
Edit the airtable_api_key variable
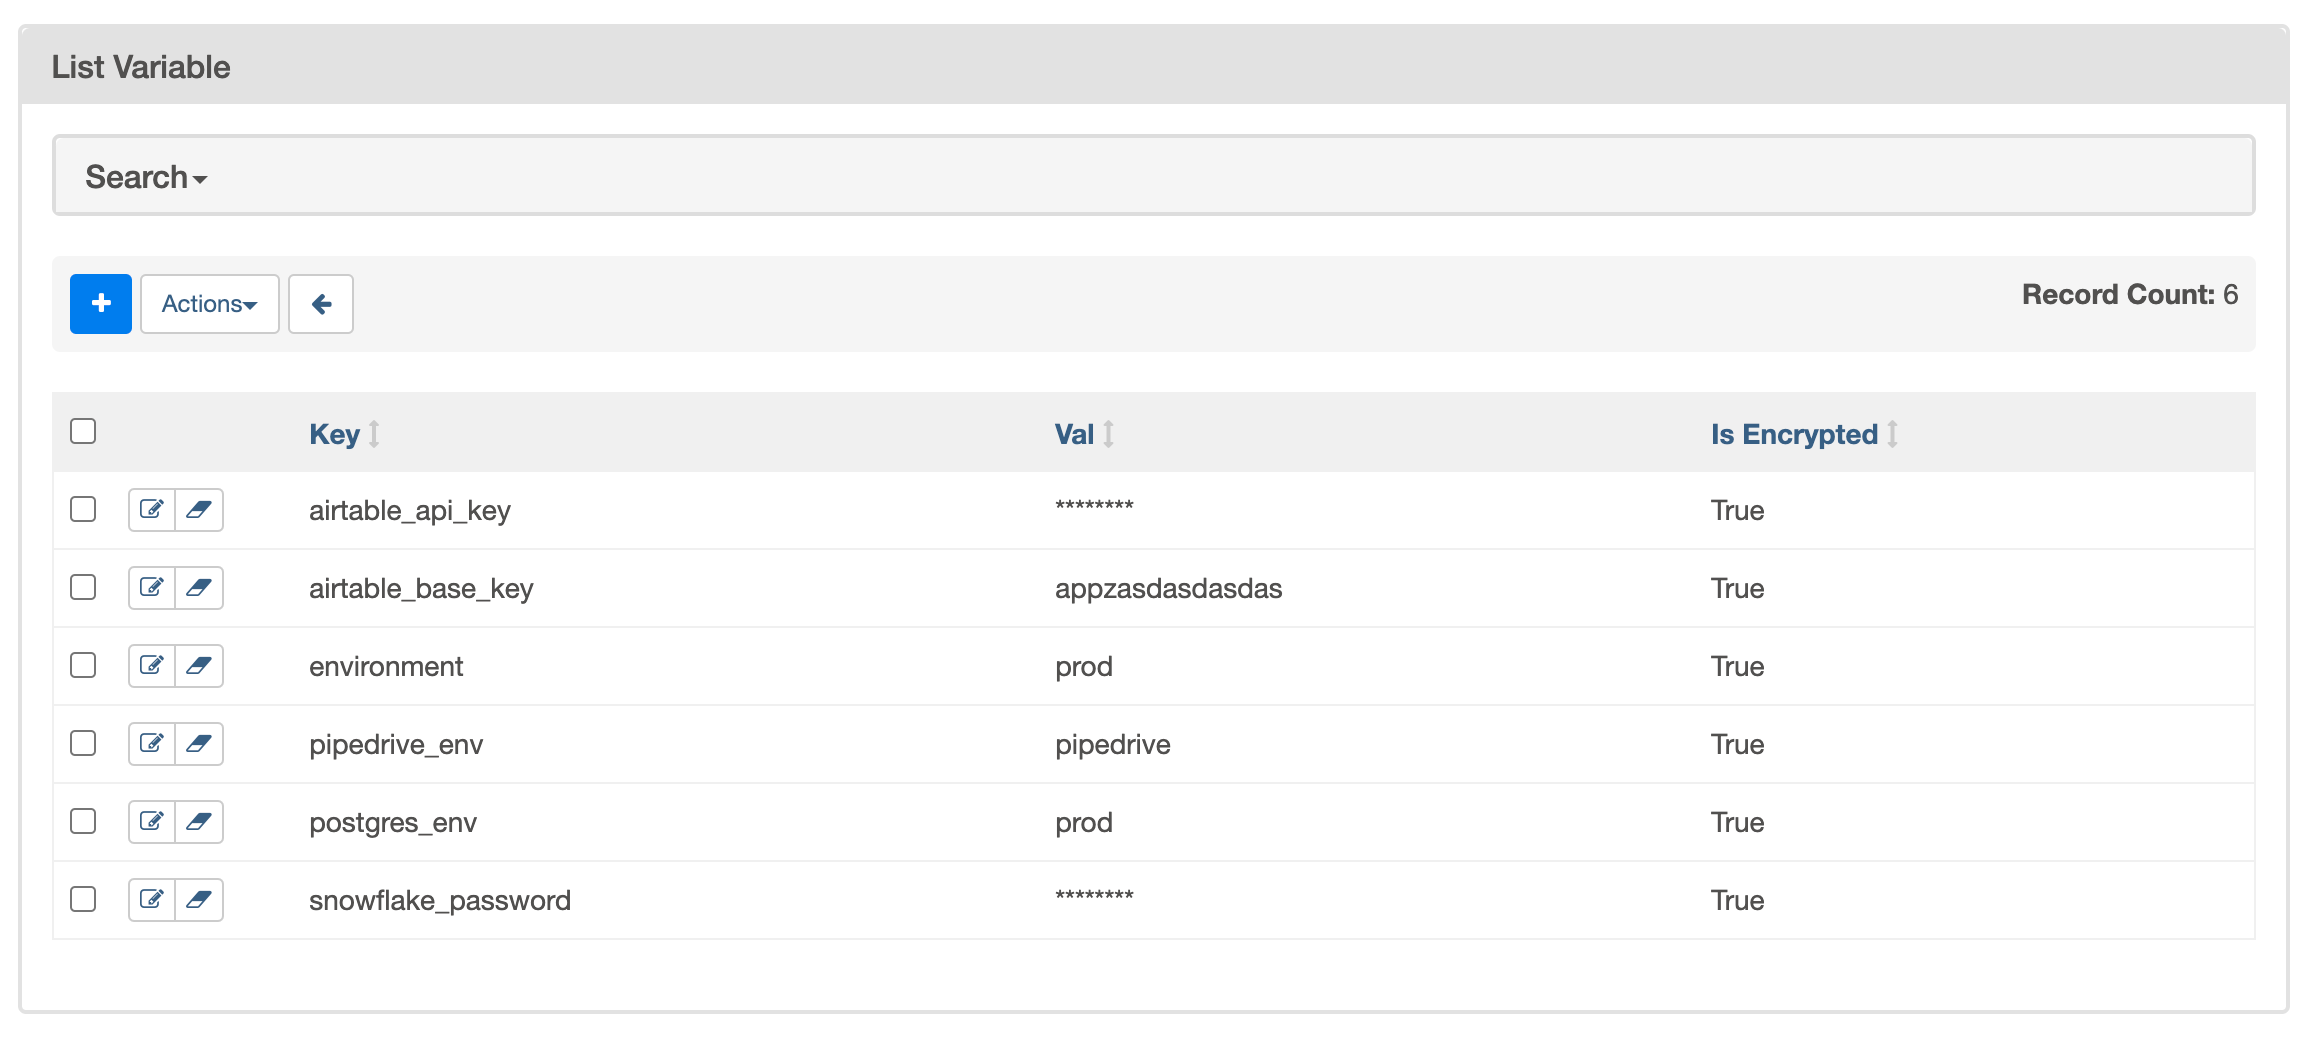(152, 510)
